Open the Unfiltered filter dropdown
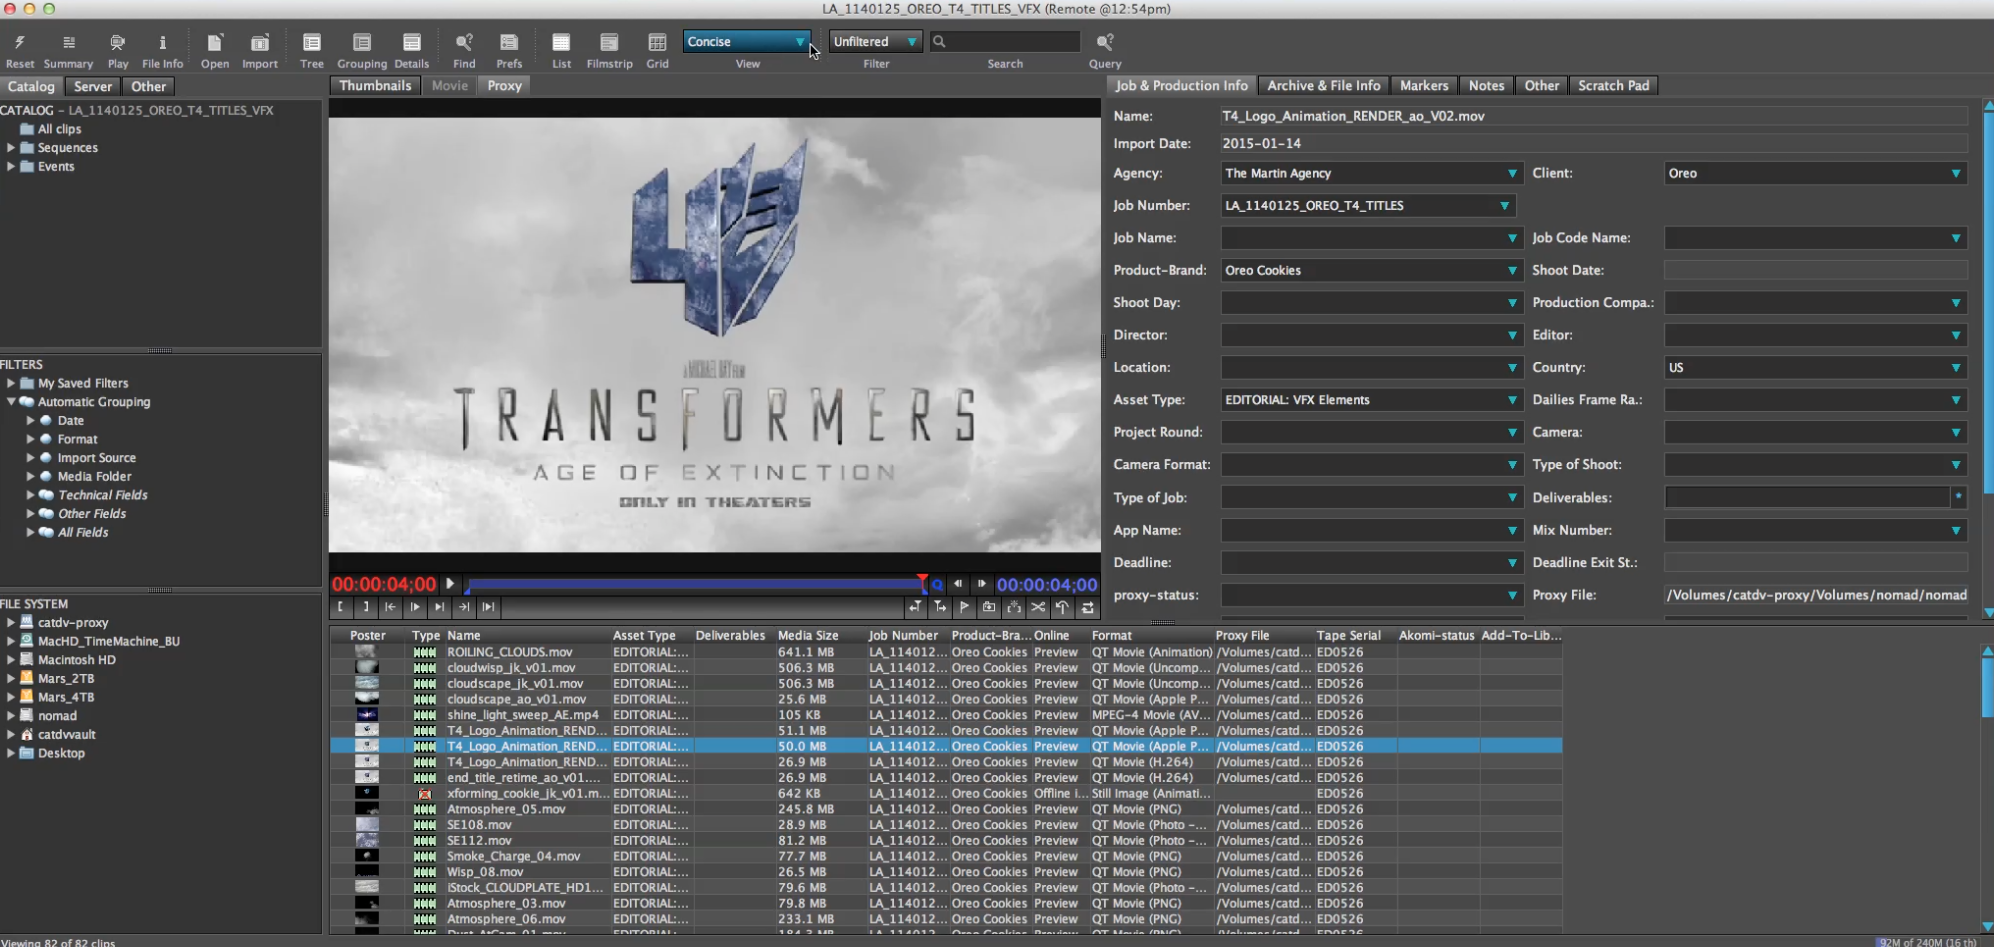1994x947 pixels. click(x=875, y=42)
